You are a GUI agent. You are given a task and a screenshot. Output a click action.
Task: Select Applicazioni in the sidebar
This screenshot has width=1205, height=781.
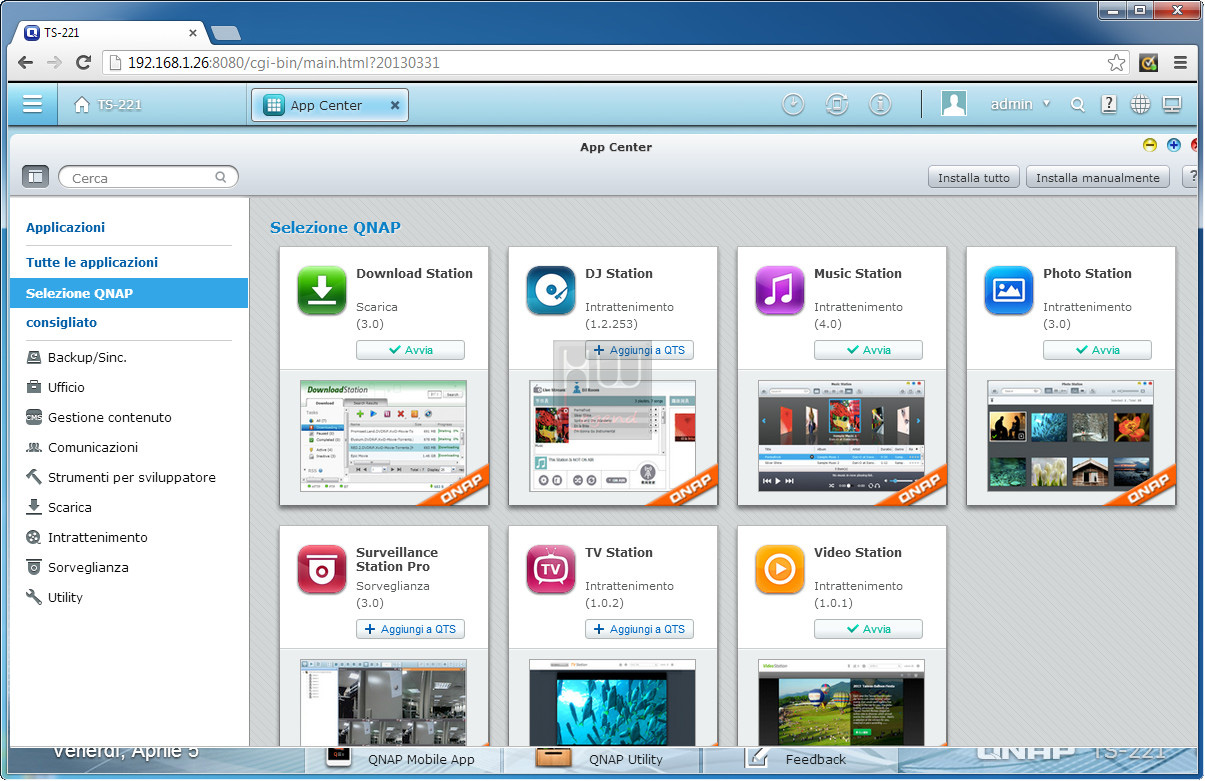pos(65,227)
